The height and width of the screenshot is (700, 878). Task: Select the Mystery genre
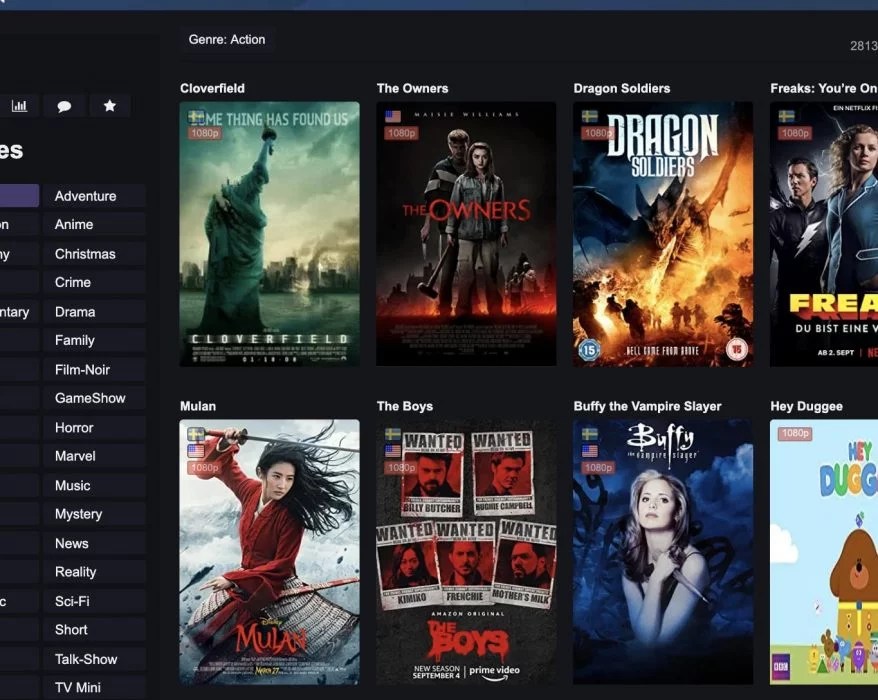coord(94,514)
